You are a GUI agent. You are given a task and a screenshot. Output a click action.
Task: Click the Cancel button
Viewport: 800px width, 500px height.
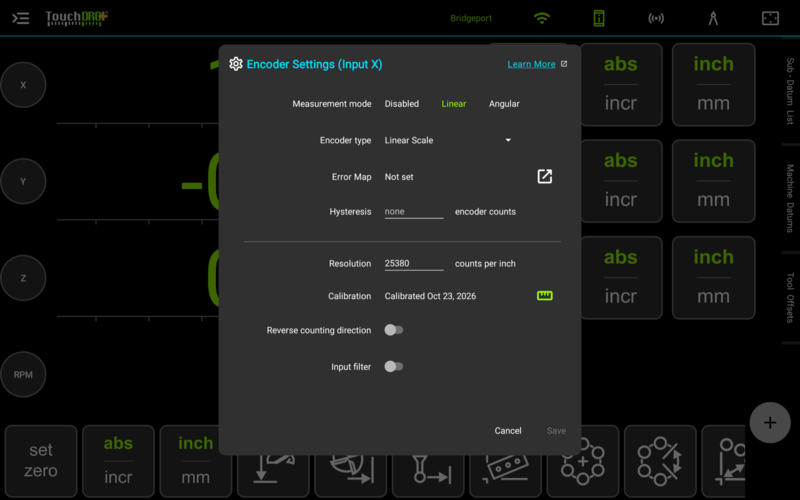pos(508,431)
